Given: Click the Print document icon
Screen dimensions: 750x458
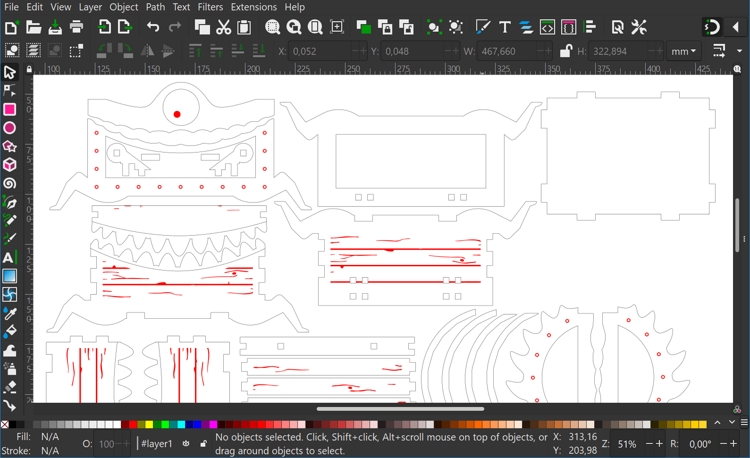Looking at the screenshot, I should point(77,28).
